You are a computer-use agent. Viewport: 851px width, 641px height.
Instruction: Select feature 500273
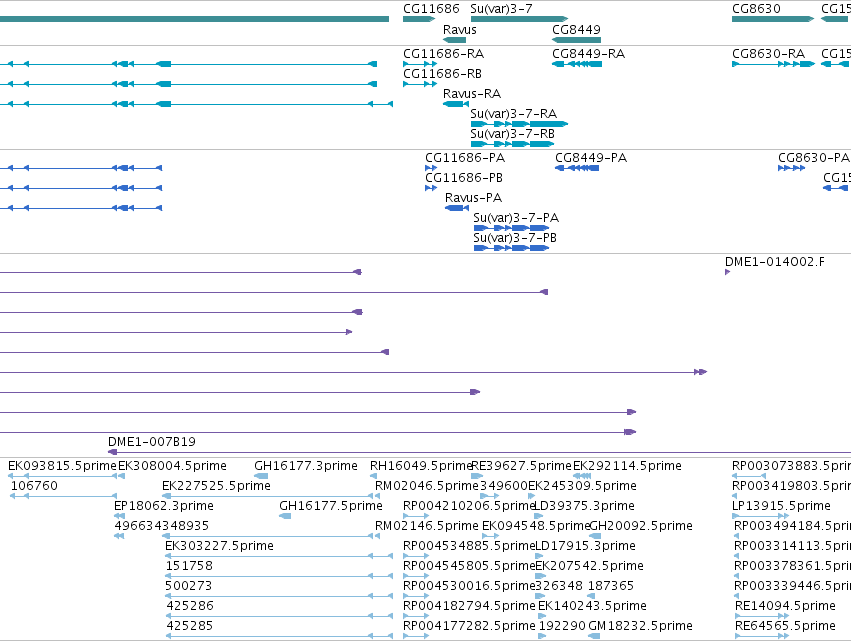[x=278, y=596]
